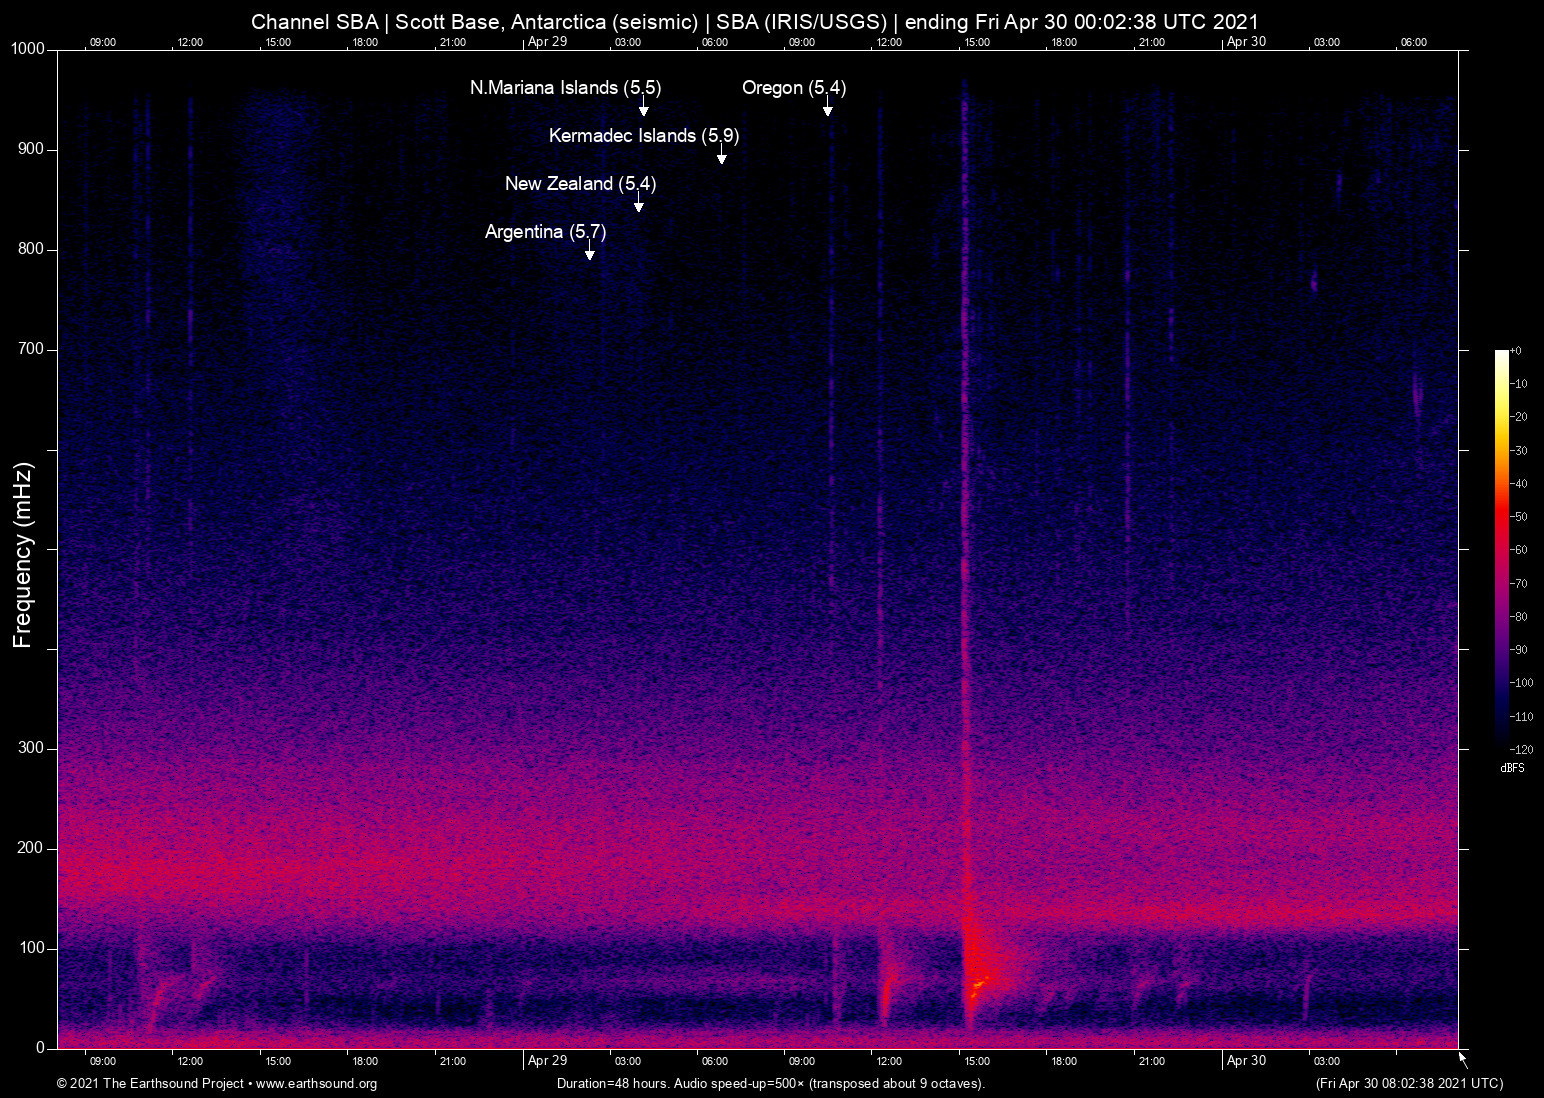Select the Kermadec Islands (5.9) annotation text

point(644,136)
